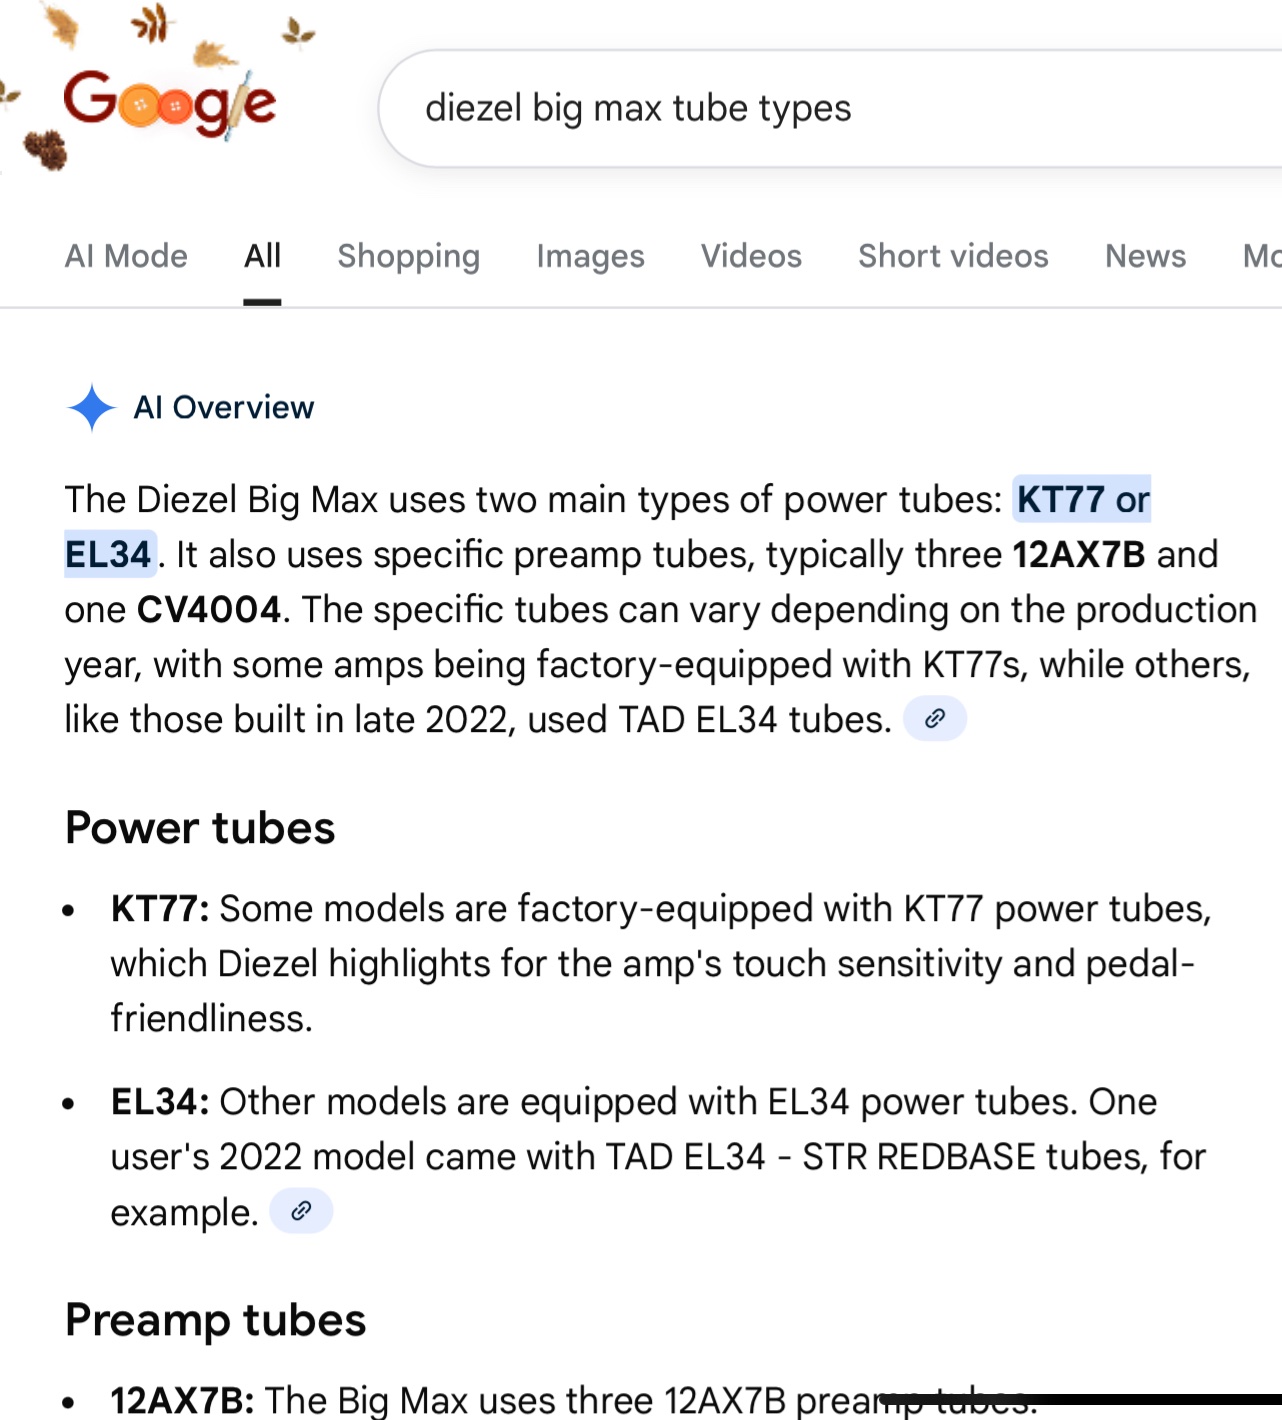Click the AI Overview sparkle icon

92,408
